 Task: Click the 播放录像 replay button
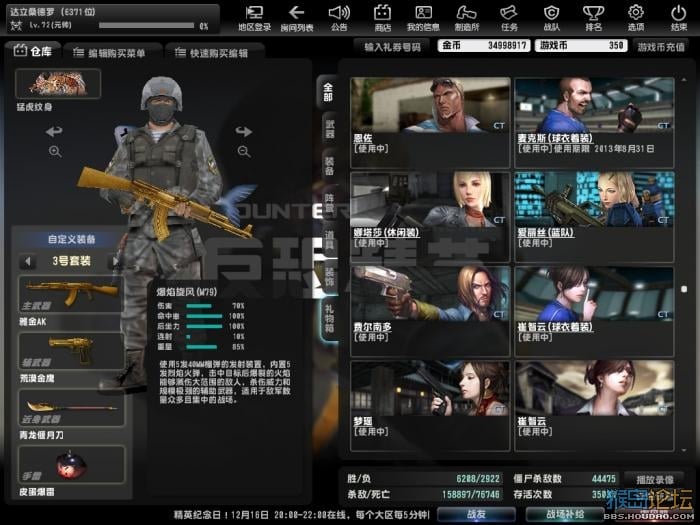[655, 479]
